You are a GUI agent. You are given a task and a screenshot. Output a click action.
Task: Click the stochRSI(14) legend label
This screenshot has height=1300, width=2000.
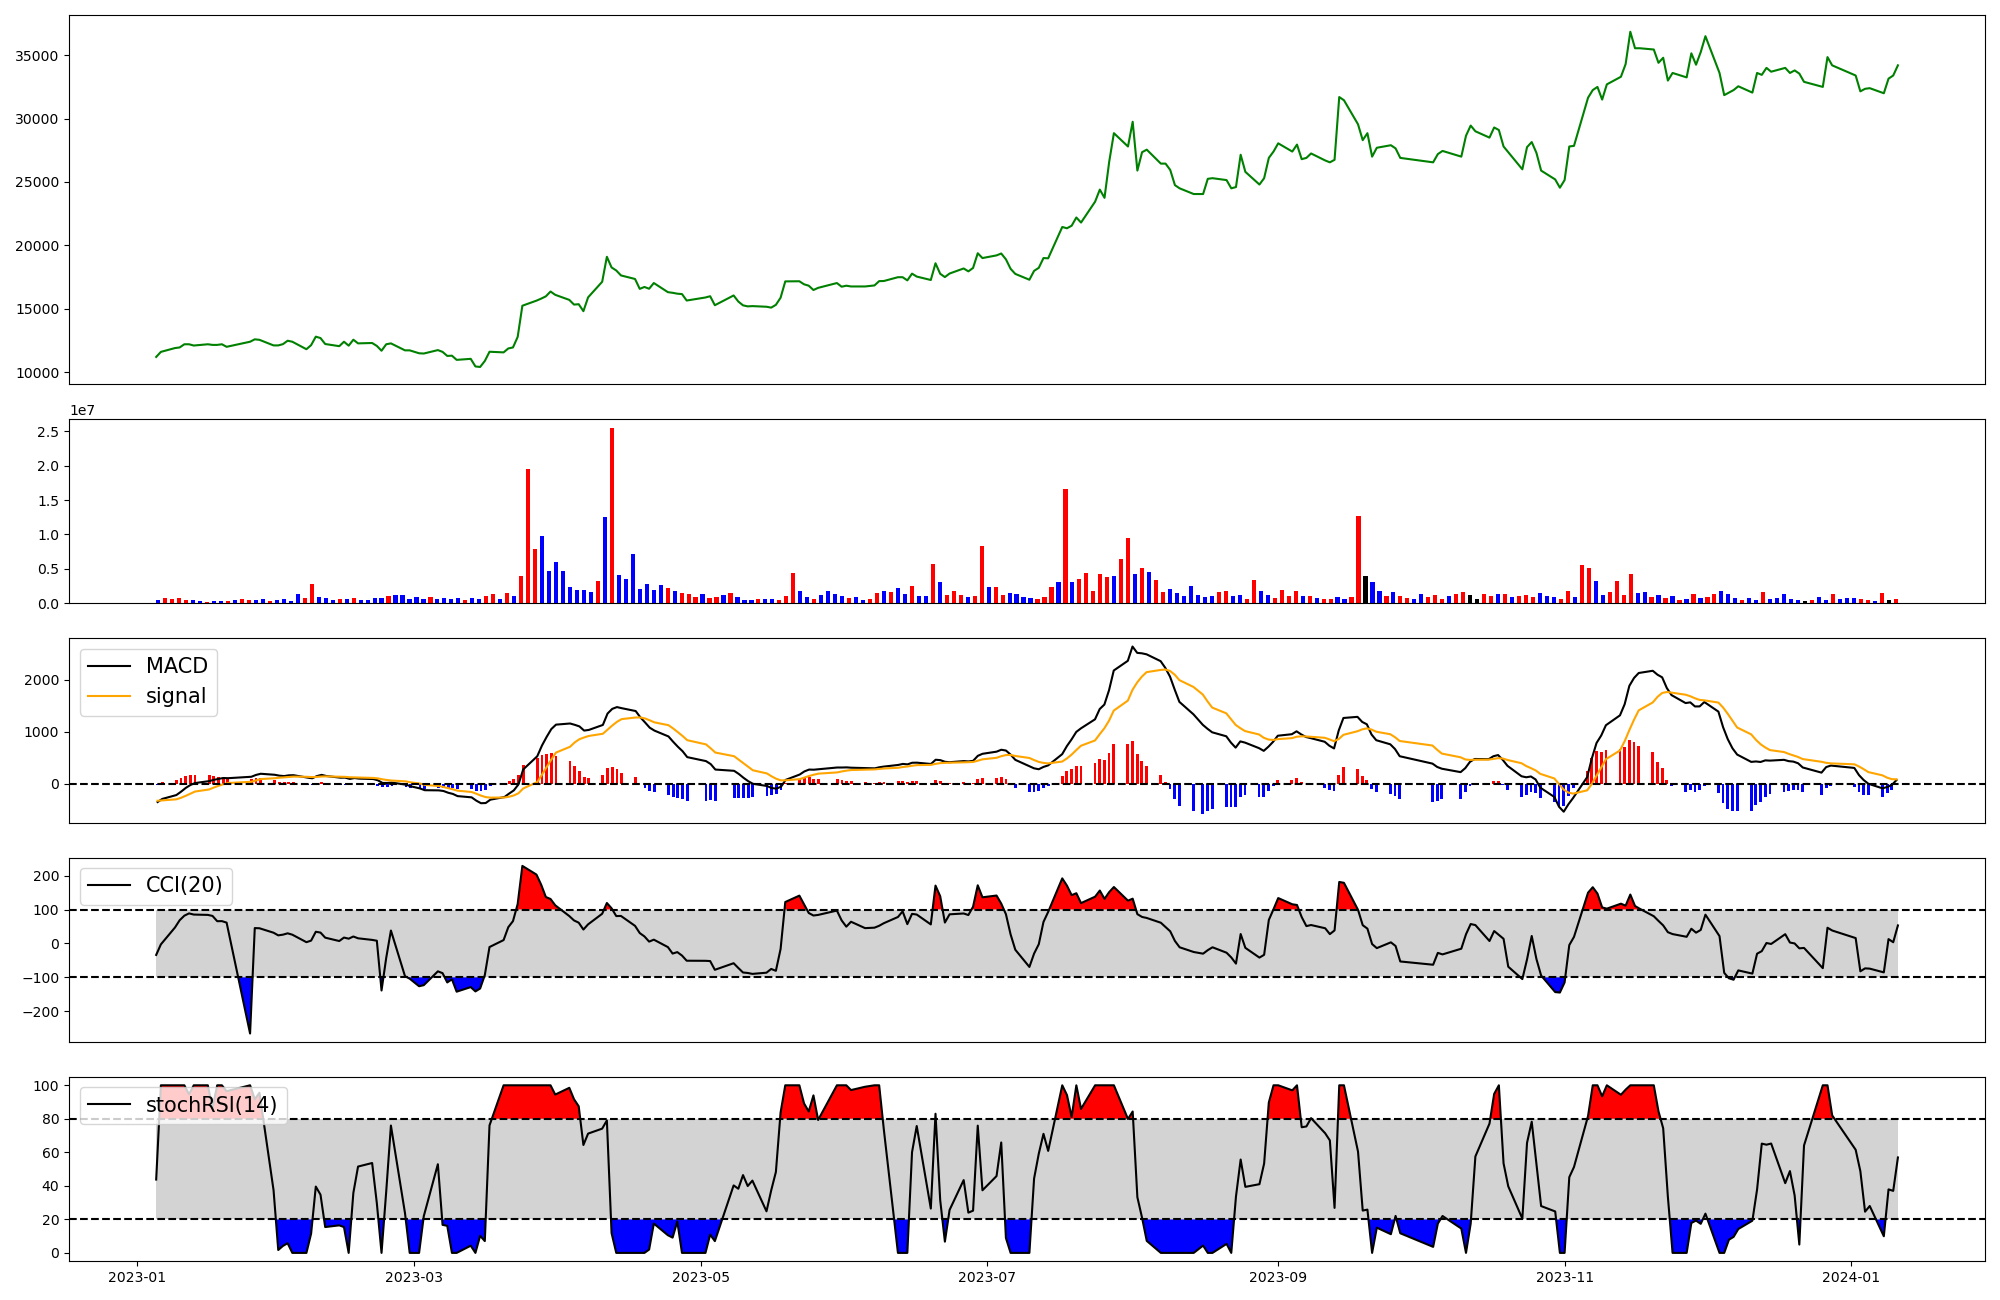tap(211, 1105)
